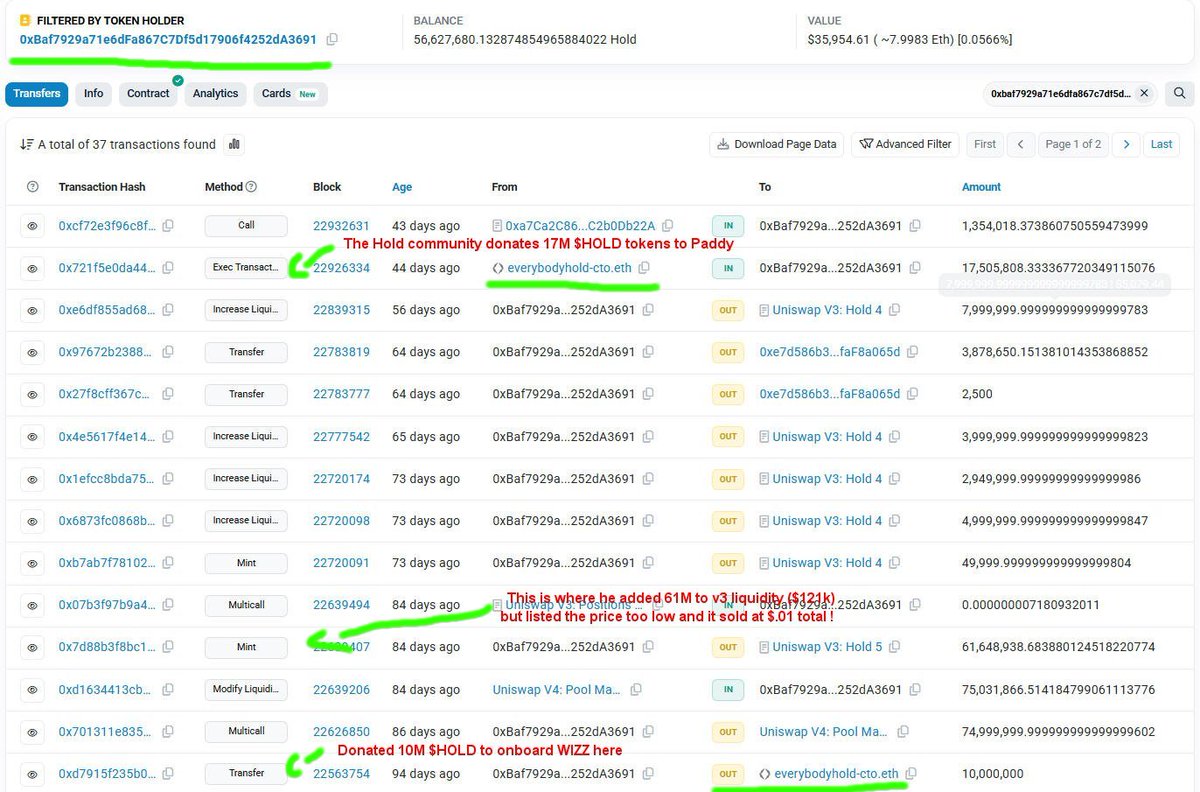Sort by the Age column header
1200x792 pixels.
pyautogui.click(x=402, y=187)
